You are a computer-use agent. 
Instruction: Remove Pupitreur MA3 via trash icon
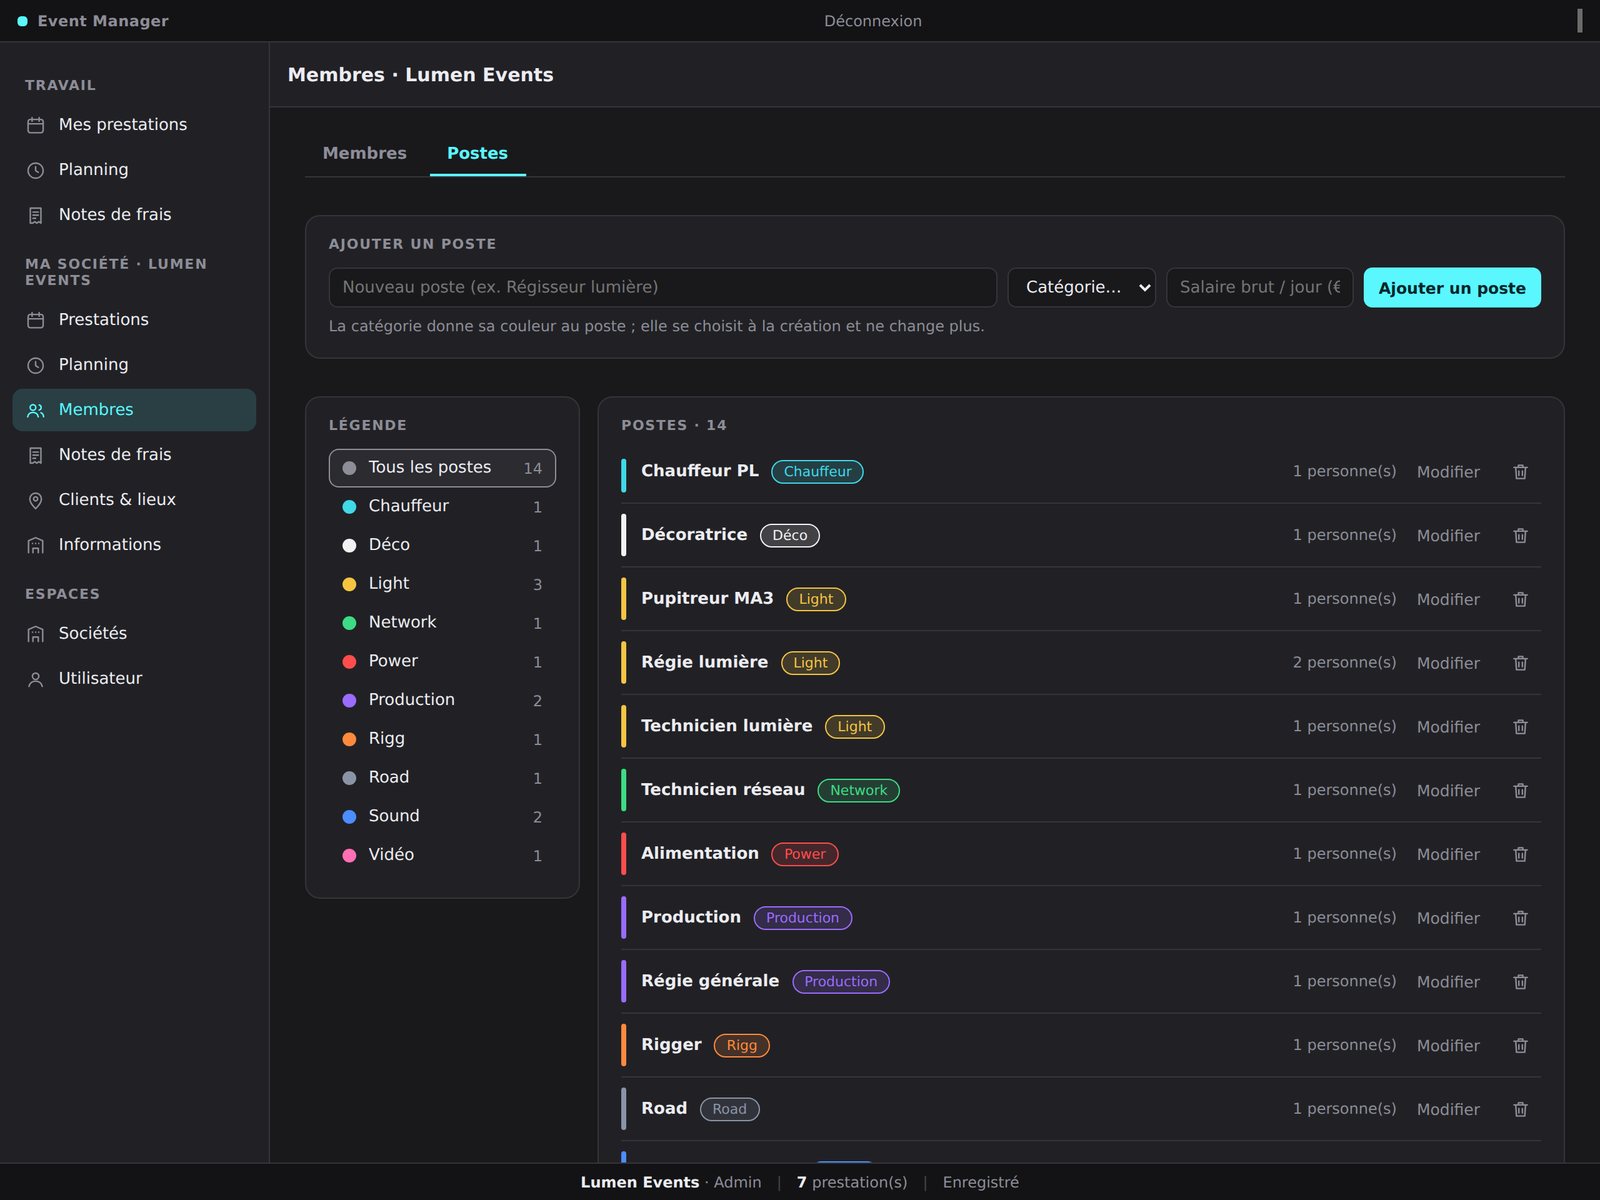1520,599
